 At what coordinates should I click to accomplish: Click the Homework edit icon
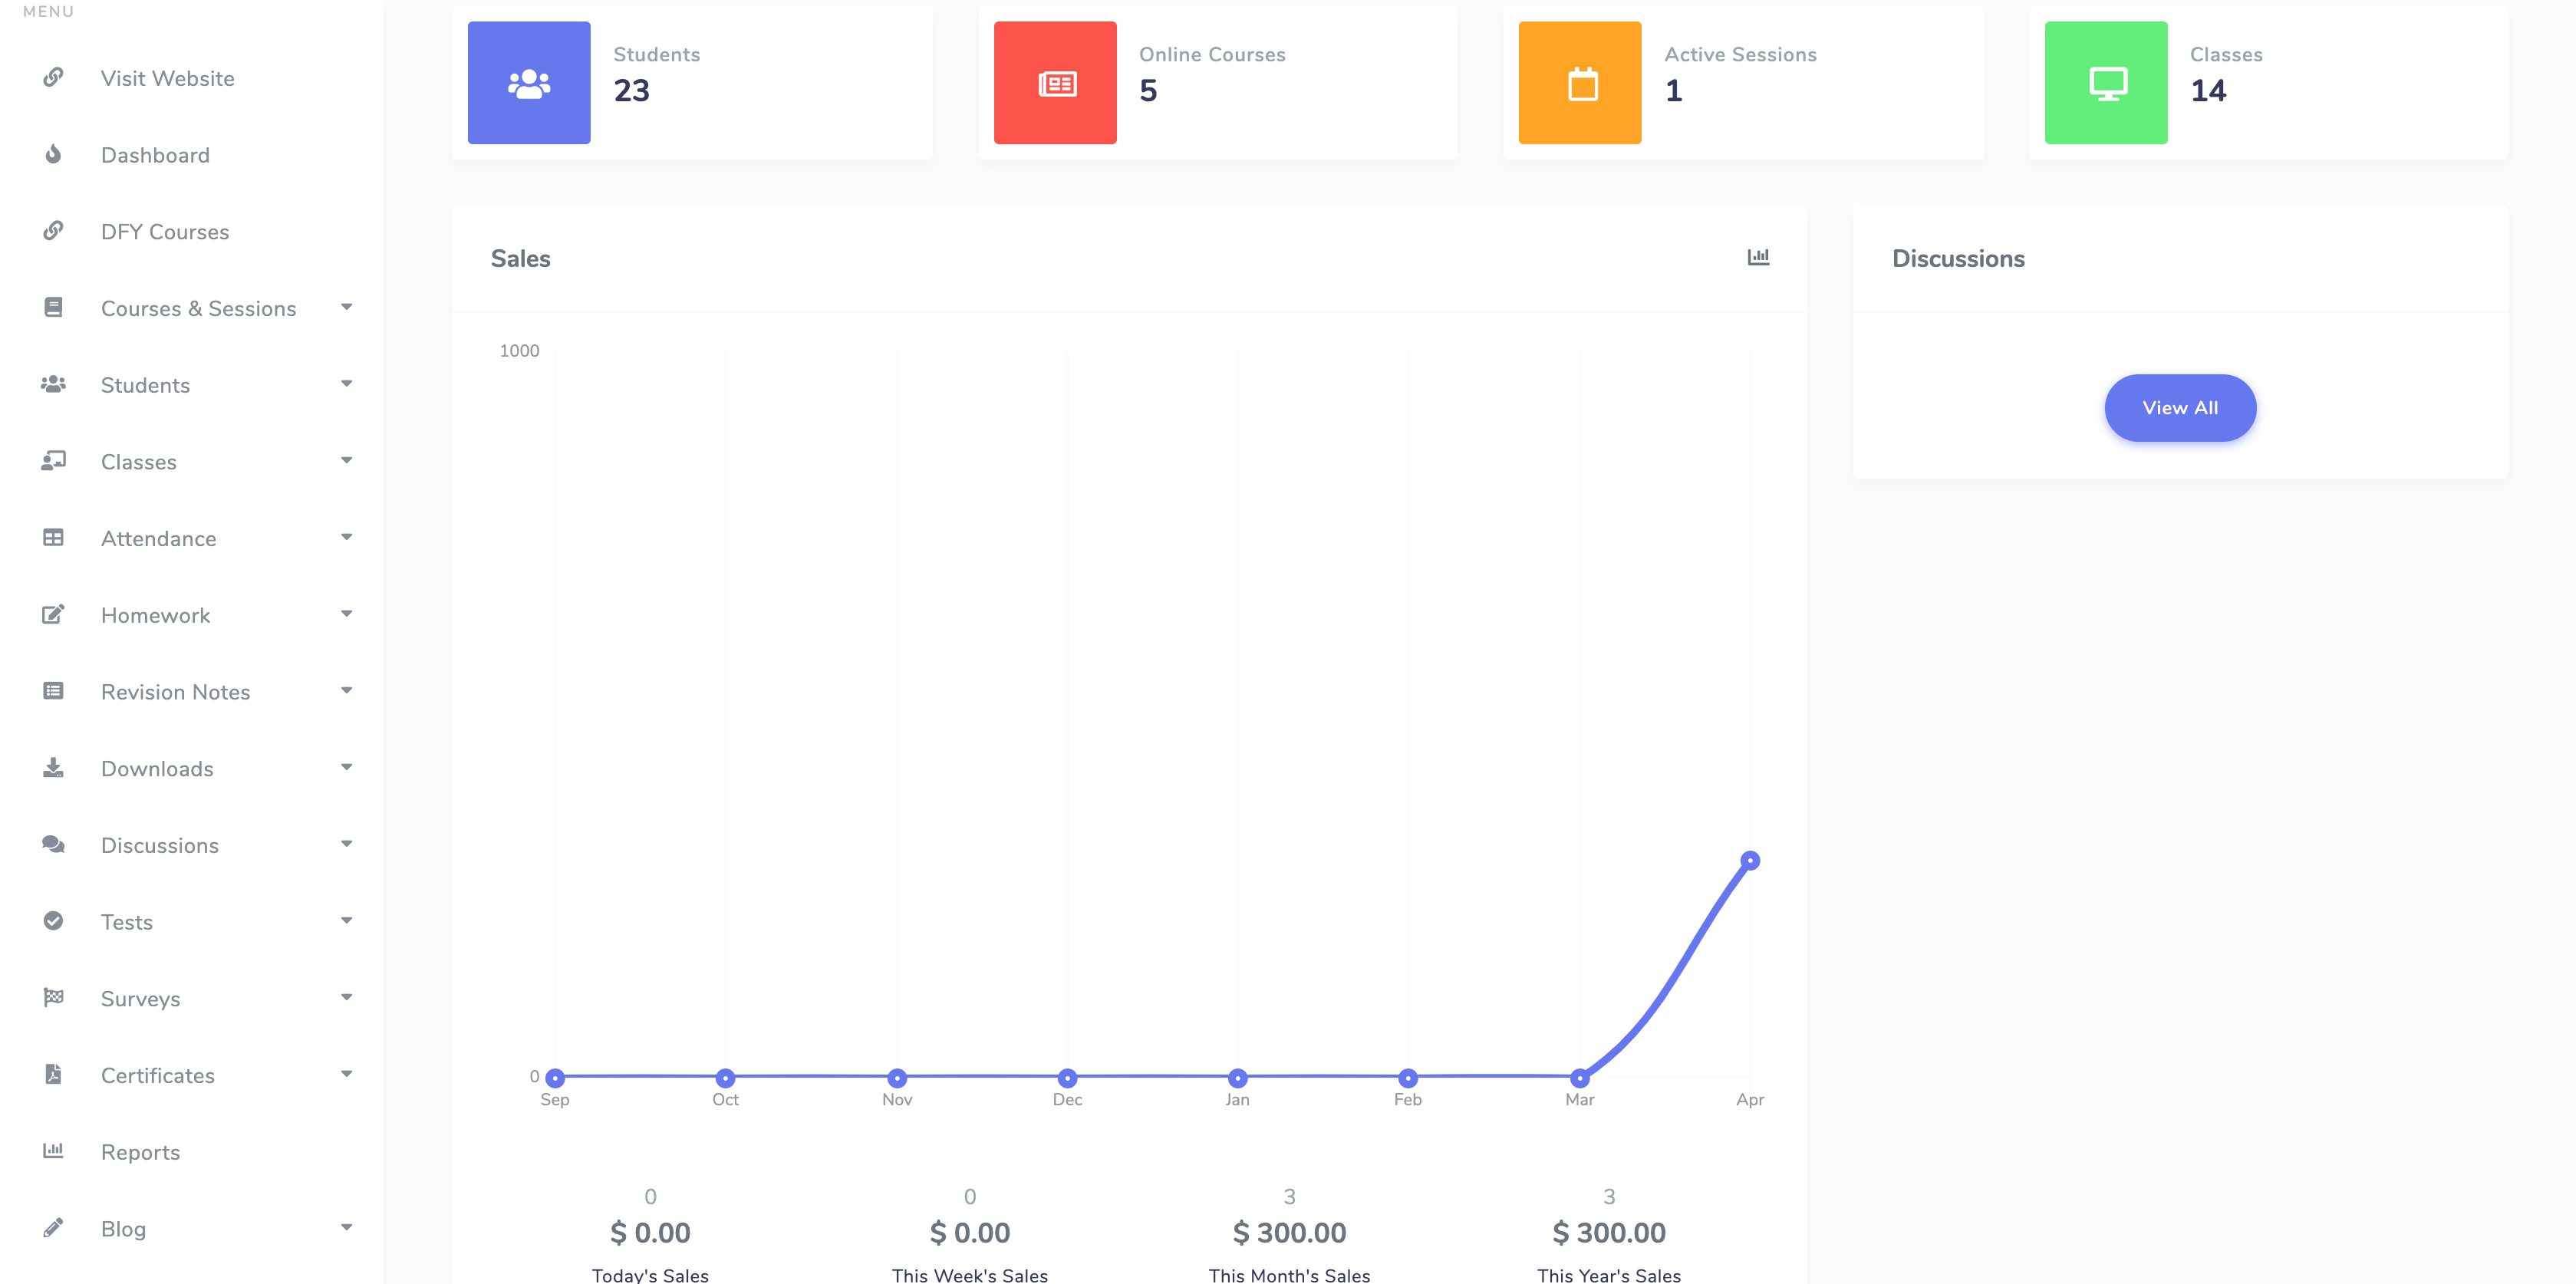(x=53, y=614)
